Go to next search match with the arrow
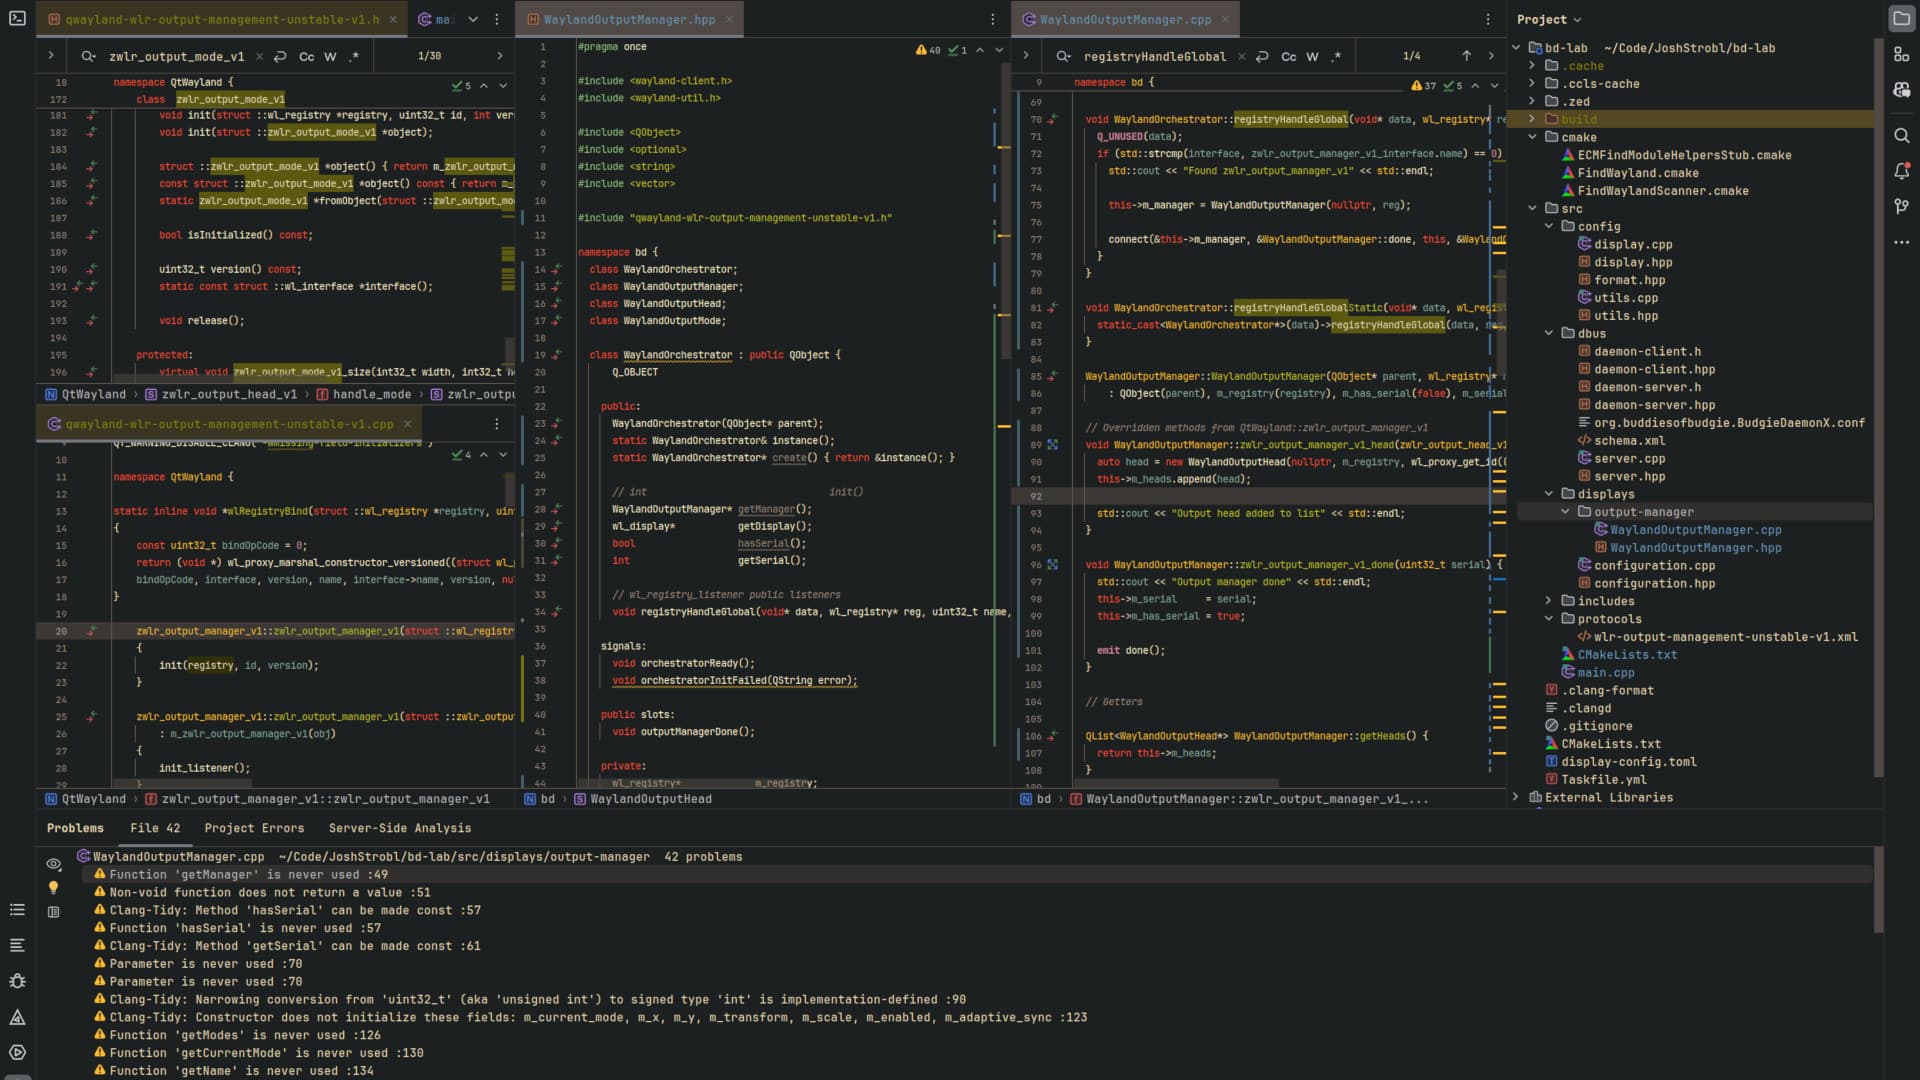Screen dimensions: 1920x1080 [498, 56]
